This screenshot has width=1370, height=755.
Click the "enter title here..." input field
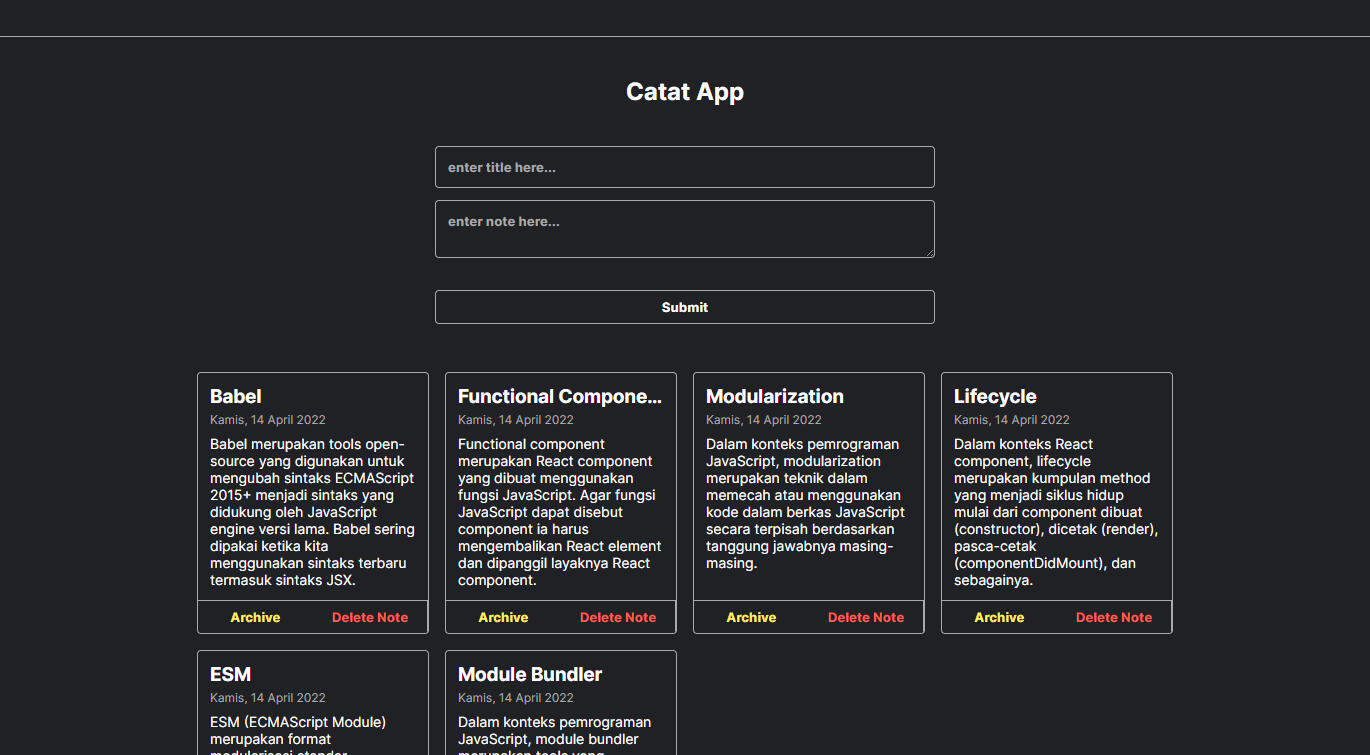(x=684, y=167)
